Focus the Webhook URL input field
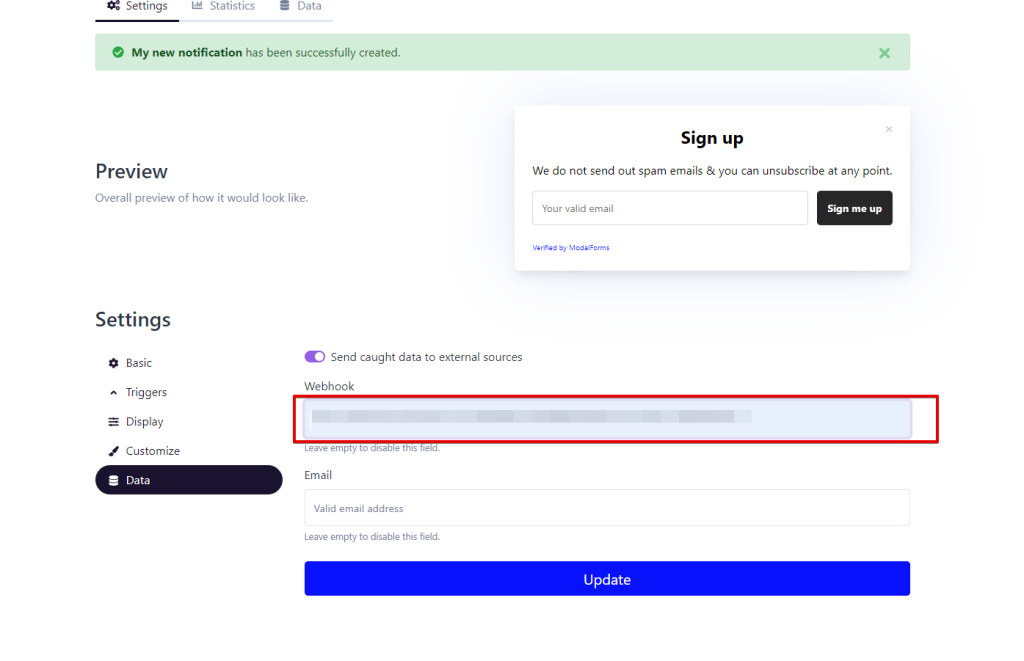This screenshot has width=1024, height=661. (x=607, y=418)
